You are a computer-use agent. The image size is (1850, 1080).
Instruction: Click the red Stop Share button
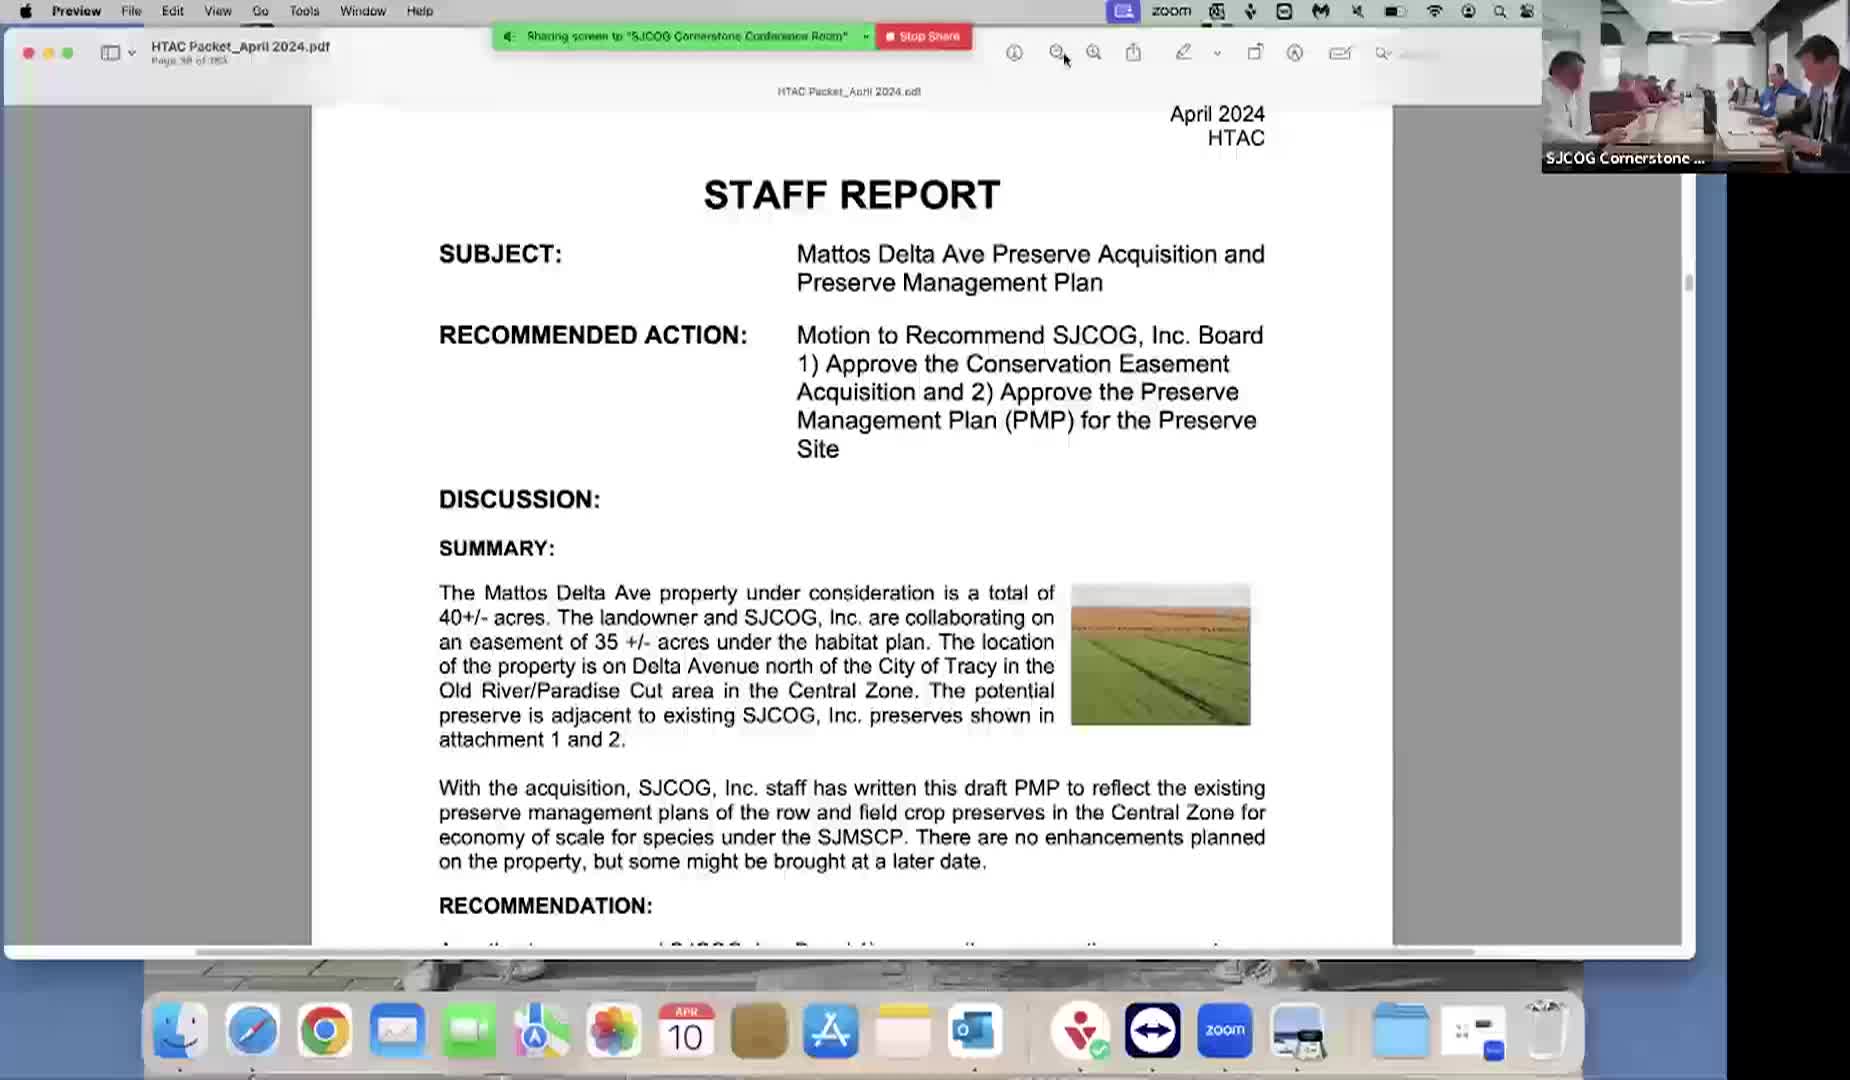click(x=922, y=36)
